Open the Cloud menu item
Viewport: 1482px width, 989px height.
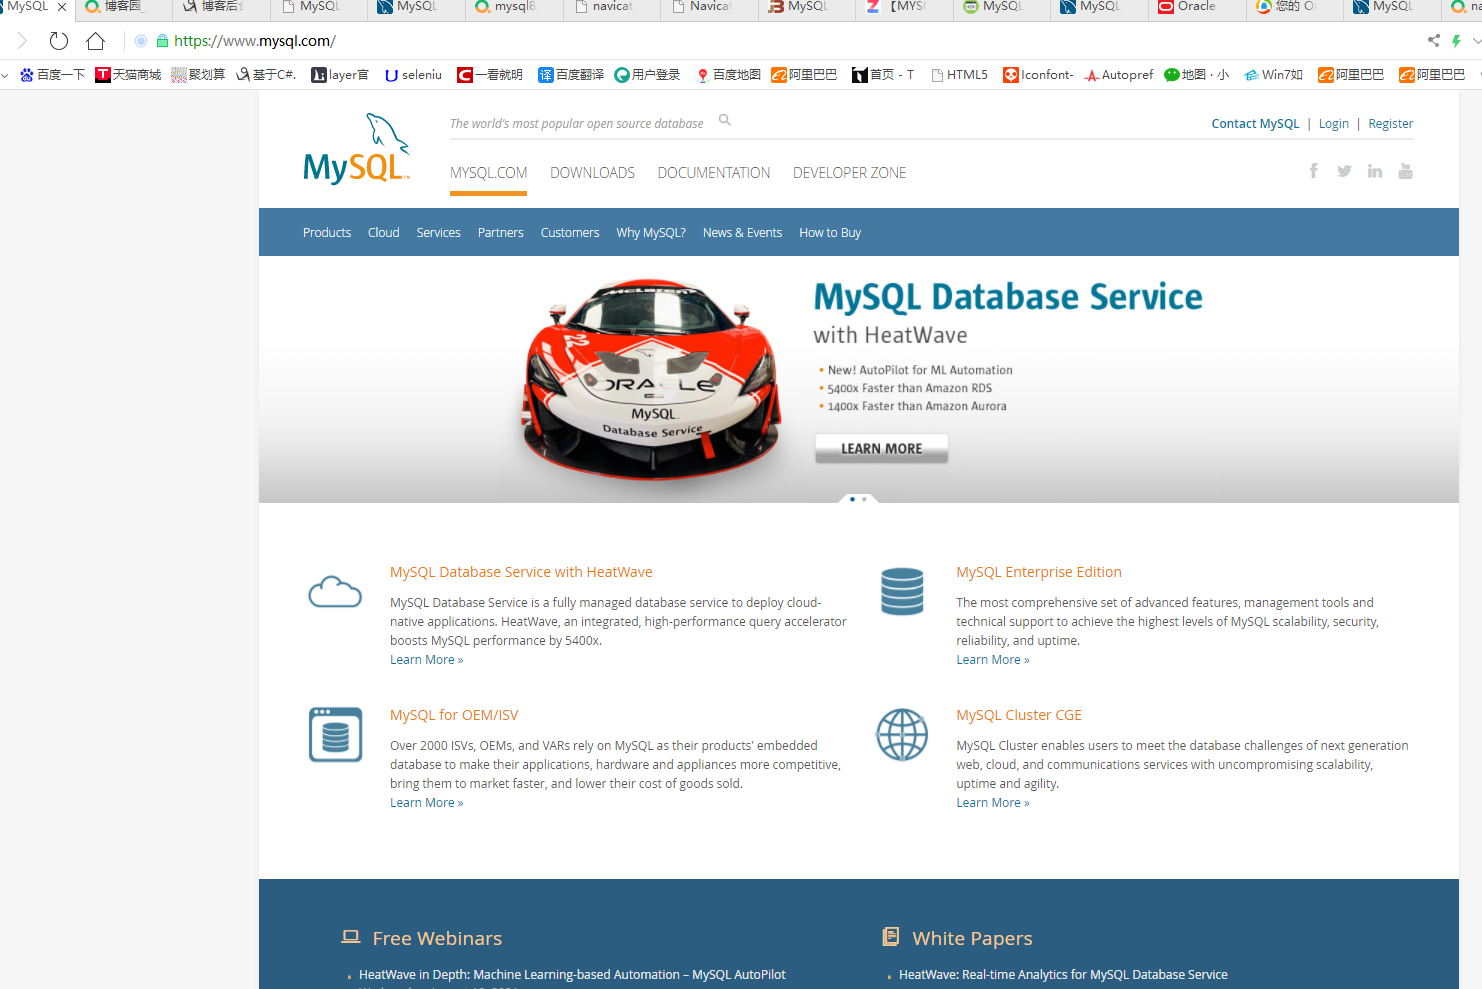[383, 232]
